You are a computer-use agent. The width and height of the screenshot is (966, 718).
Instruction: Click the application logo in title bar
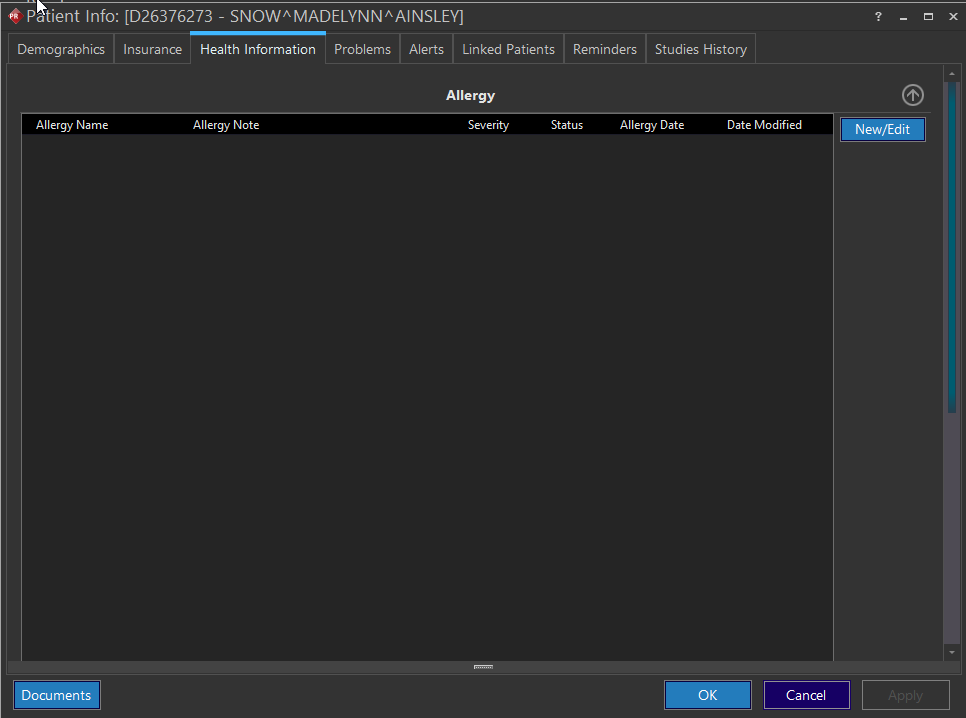(14, 16)
